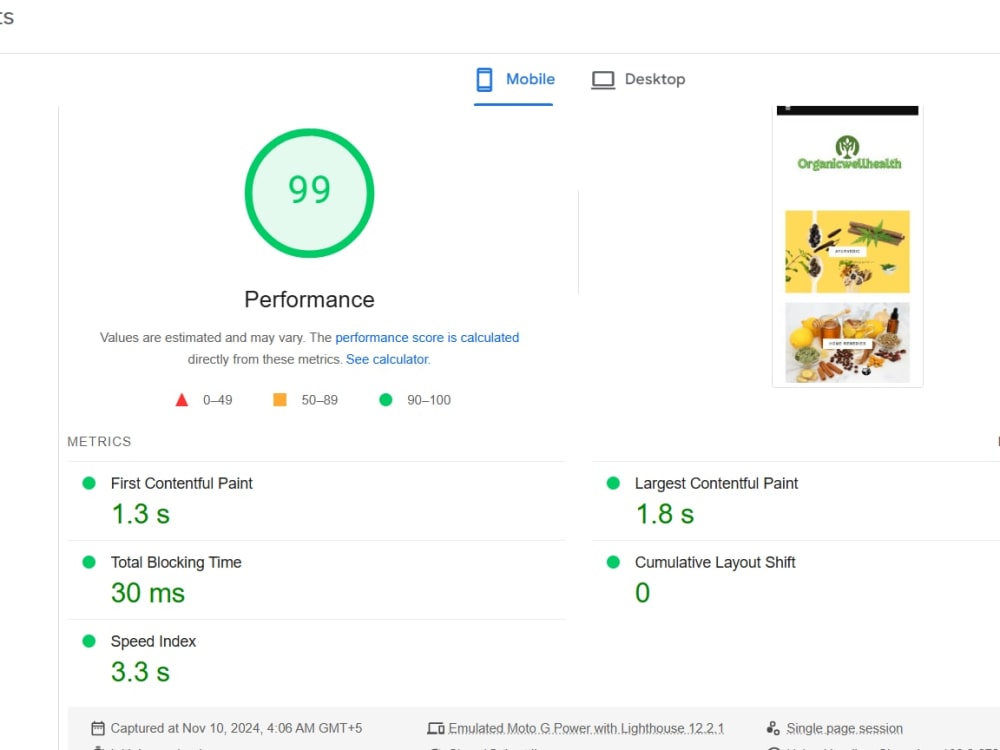Click the Organicwellhealth page screenshot thumbnail

pyautogui.click(x=847, y=246)
